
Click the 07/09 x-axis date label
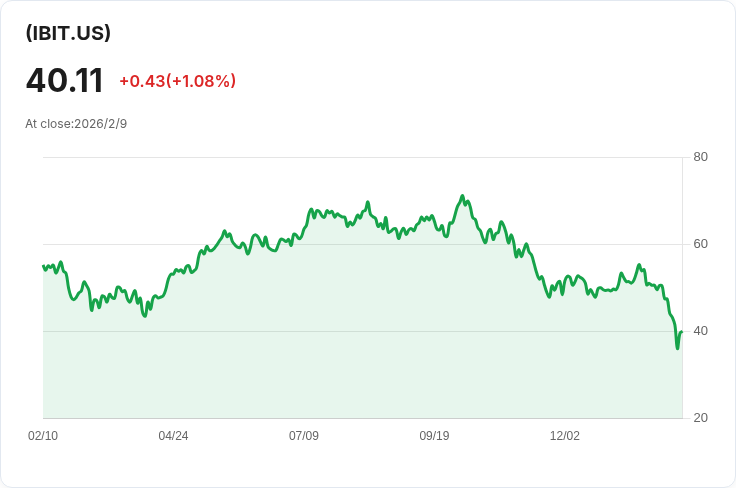click(x=304, y=436)
